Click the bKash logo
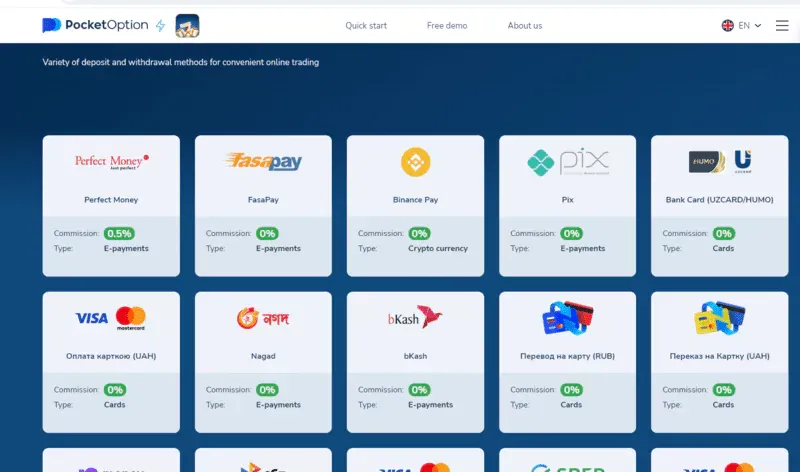Viewport: 800px width, 472px height. click(x=415, y=317)
